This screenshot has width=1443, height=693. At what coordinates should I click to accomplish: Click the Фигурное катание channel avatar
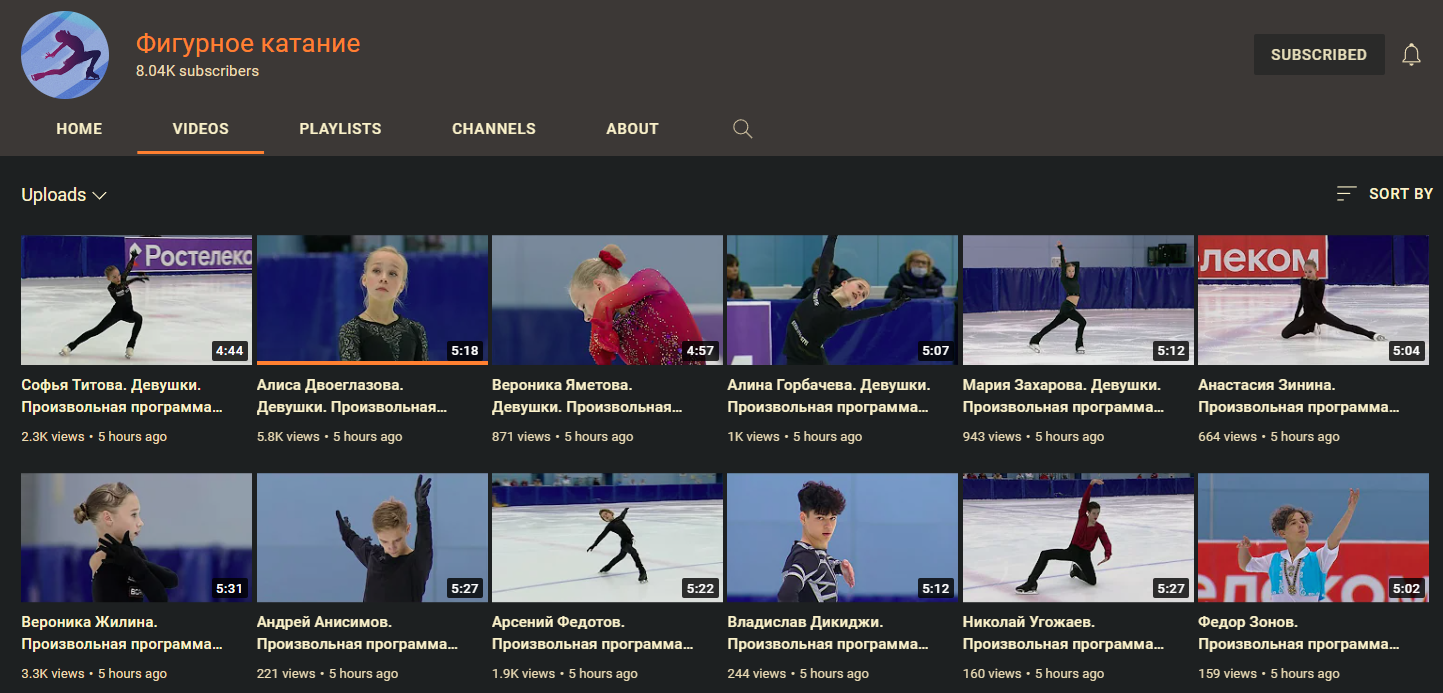(x=65, y=55)
